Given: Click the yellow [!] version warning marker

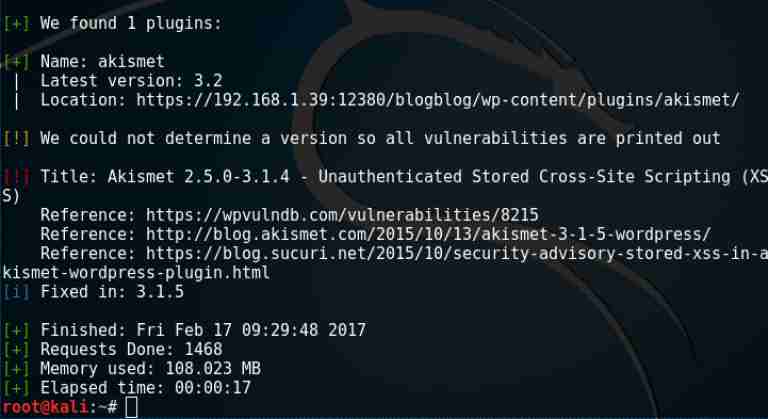Looking at the screenshot, I should 16,138.
